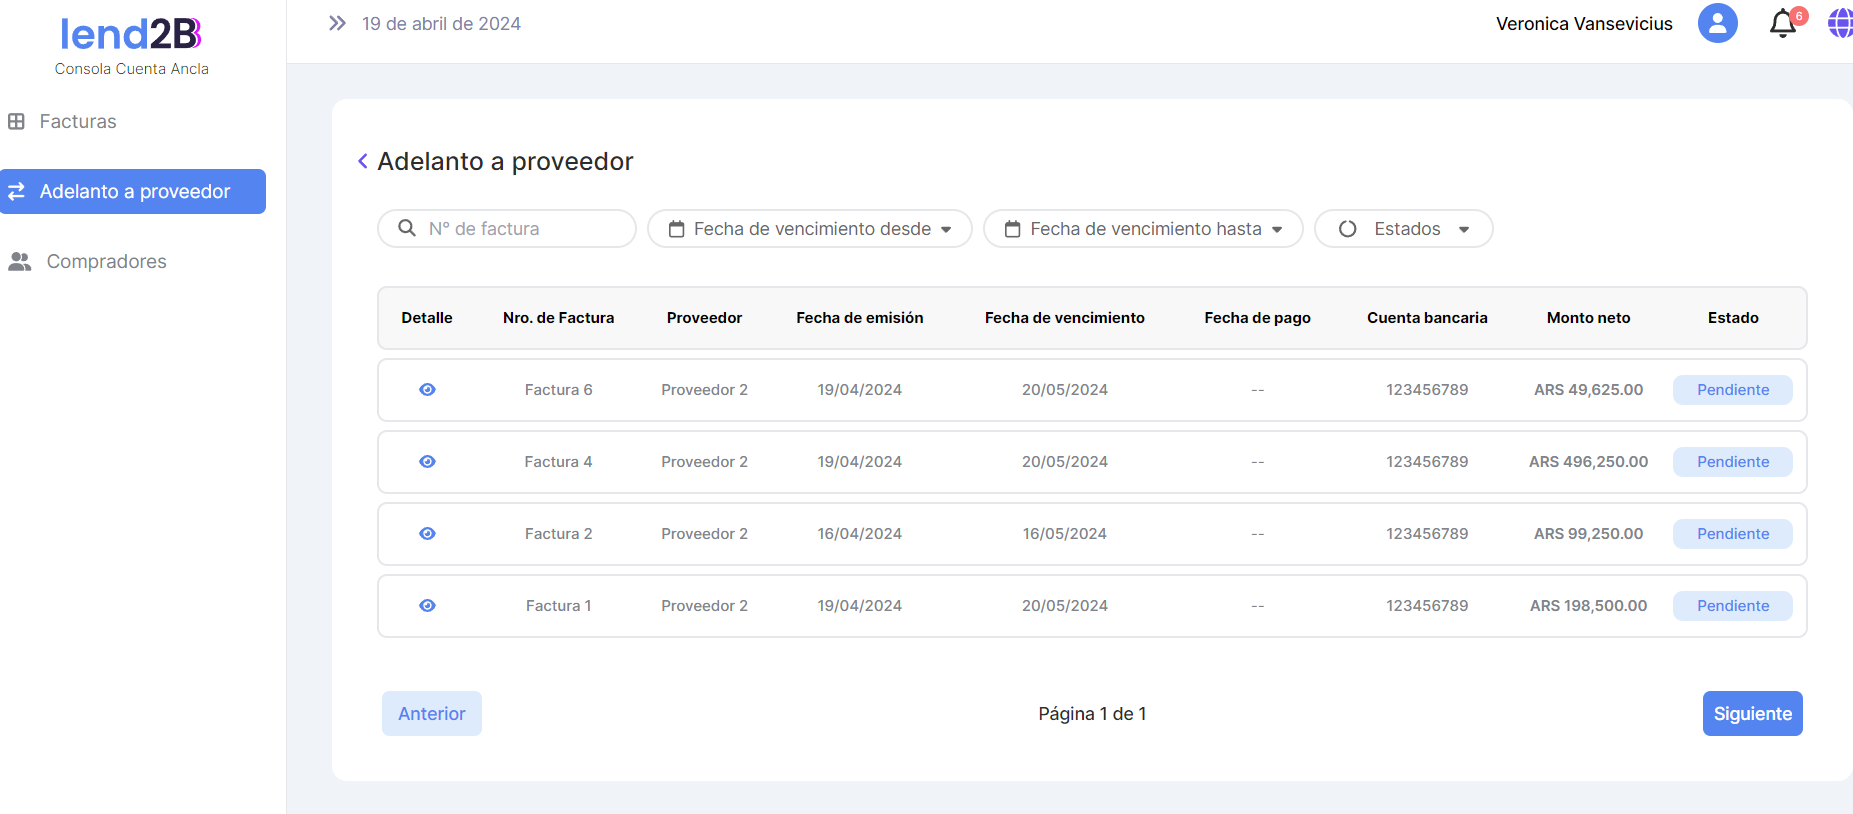
Task: Go back using arrow beside Adelanto a proveedor
Action: click(x=363, y=161)
